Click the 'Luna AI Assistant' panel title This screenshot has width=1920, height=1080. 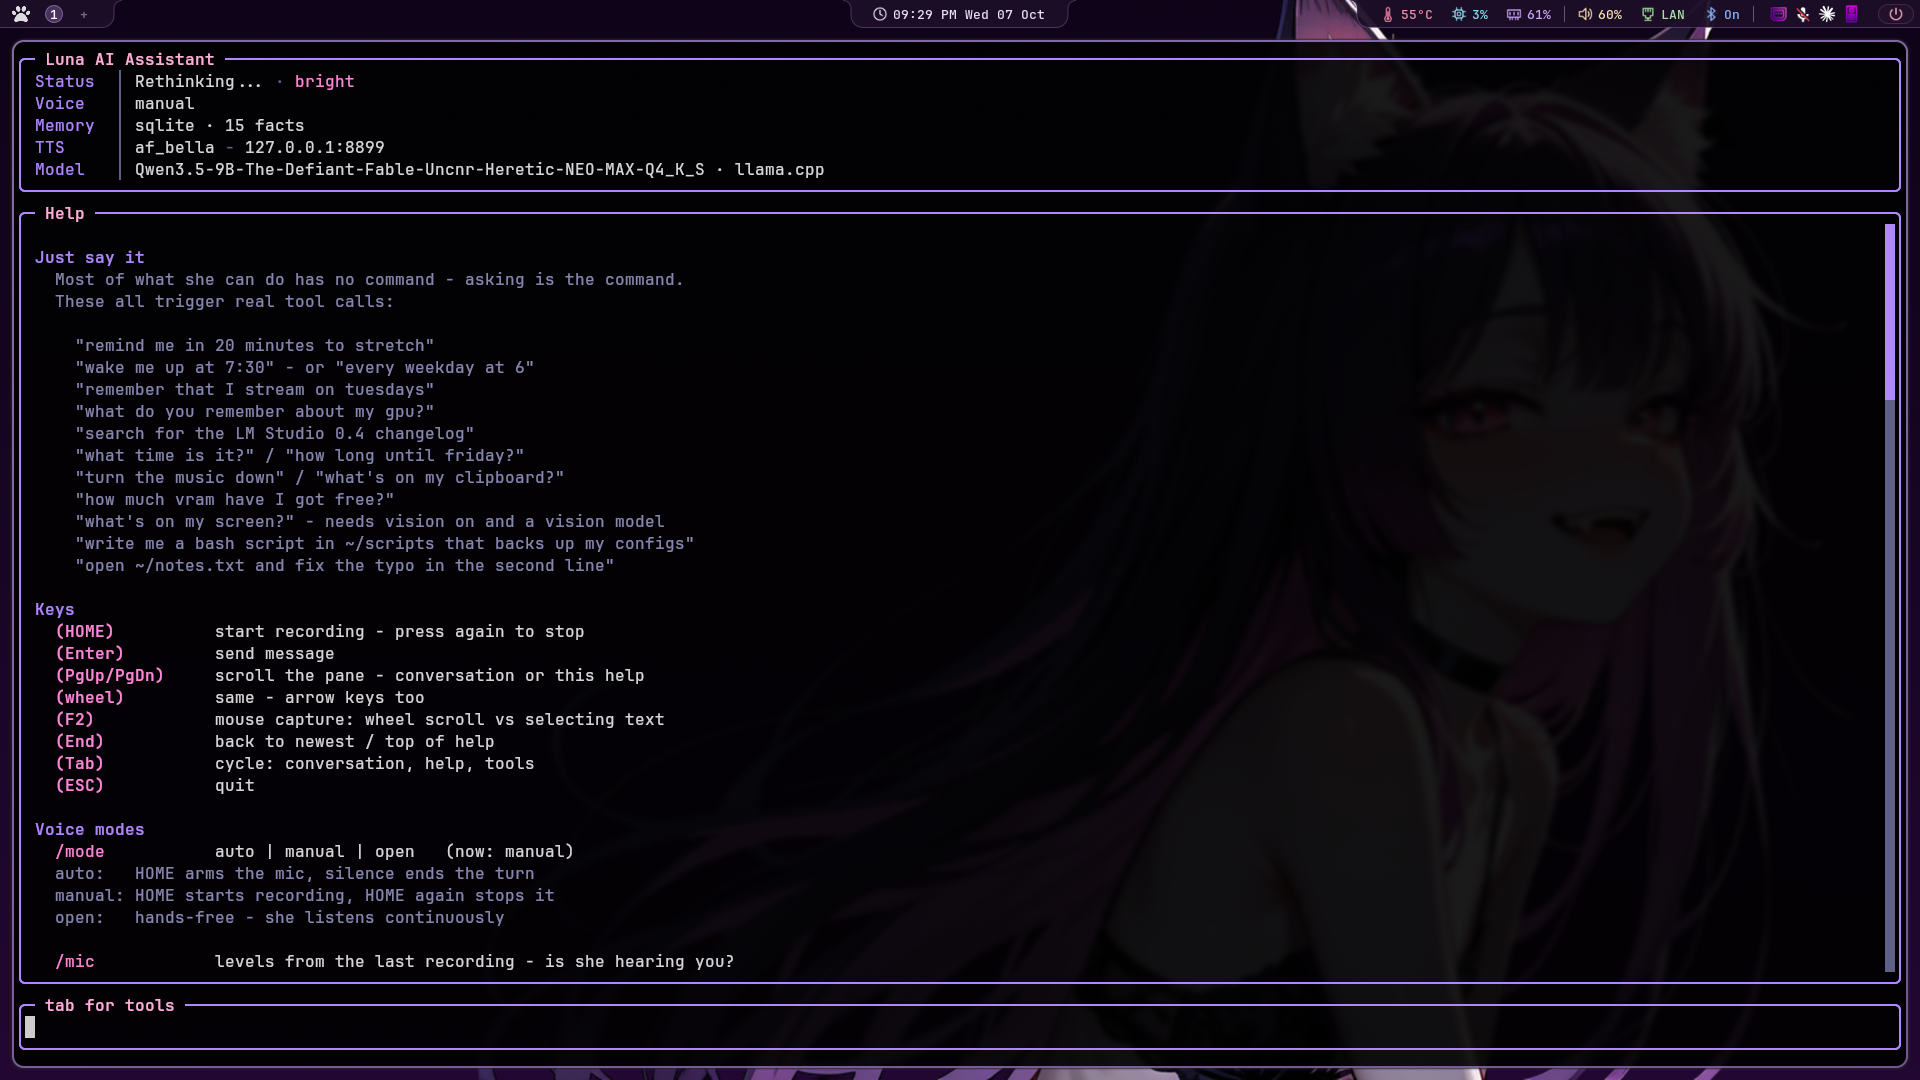tap(130, 60)
